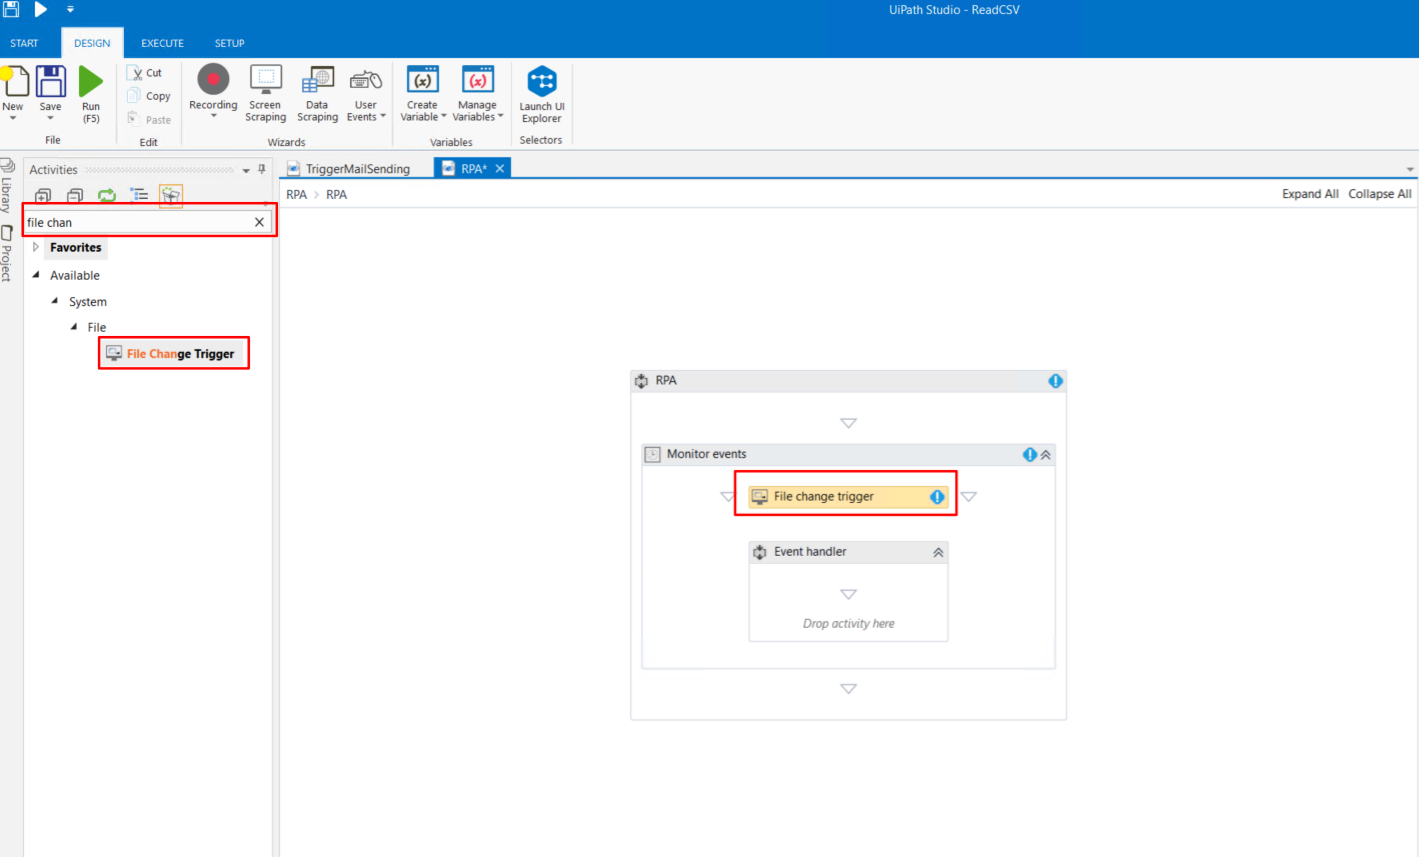Click the green refresh icon in Activities panel
Viewport: 1419px width, 857px height.
107,195
